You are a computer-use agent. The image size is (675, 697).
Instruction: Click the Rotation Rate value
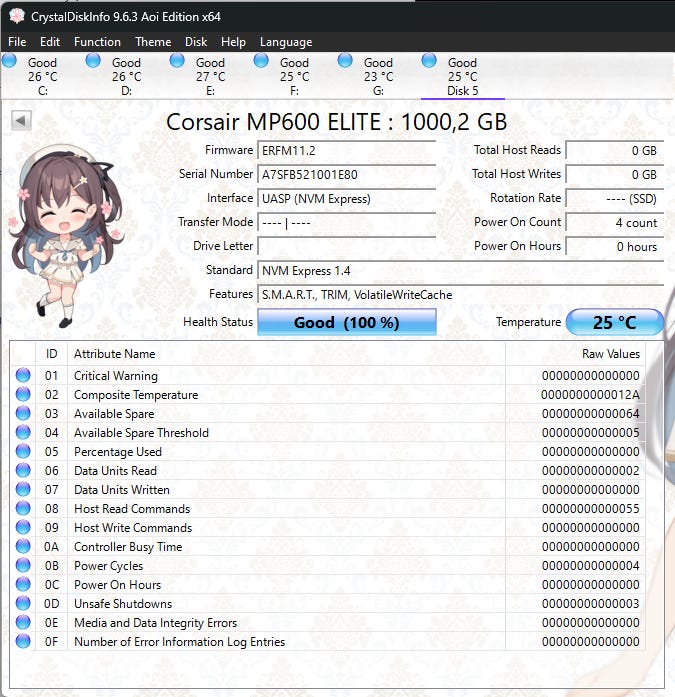615,199
